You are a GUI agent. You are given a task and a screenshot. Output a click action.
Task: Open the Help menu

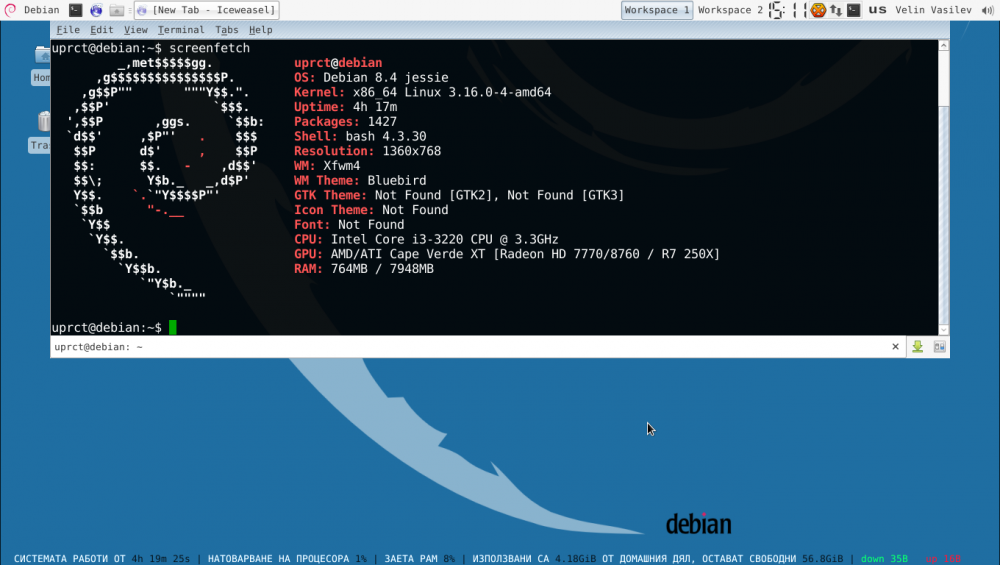pyautogui.click(x=260, y=29)
